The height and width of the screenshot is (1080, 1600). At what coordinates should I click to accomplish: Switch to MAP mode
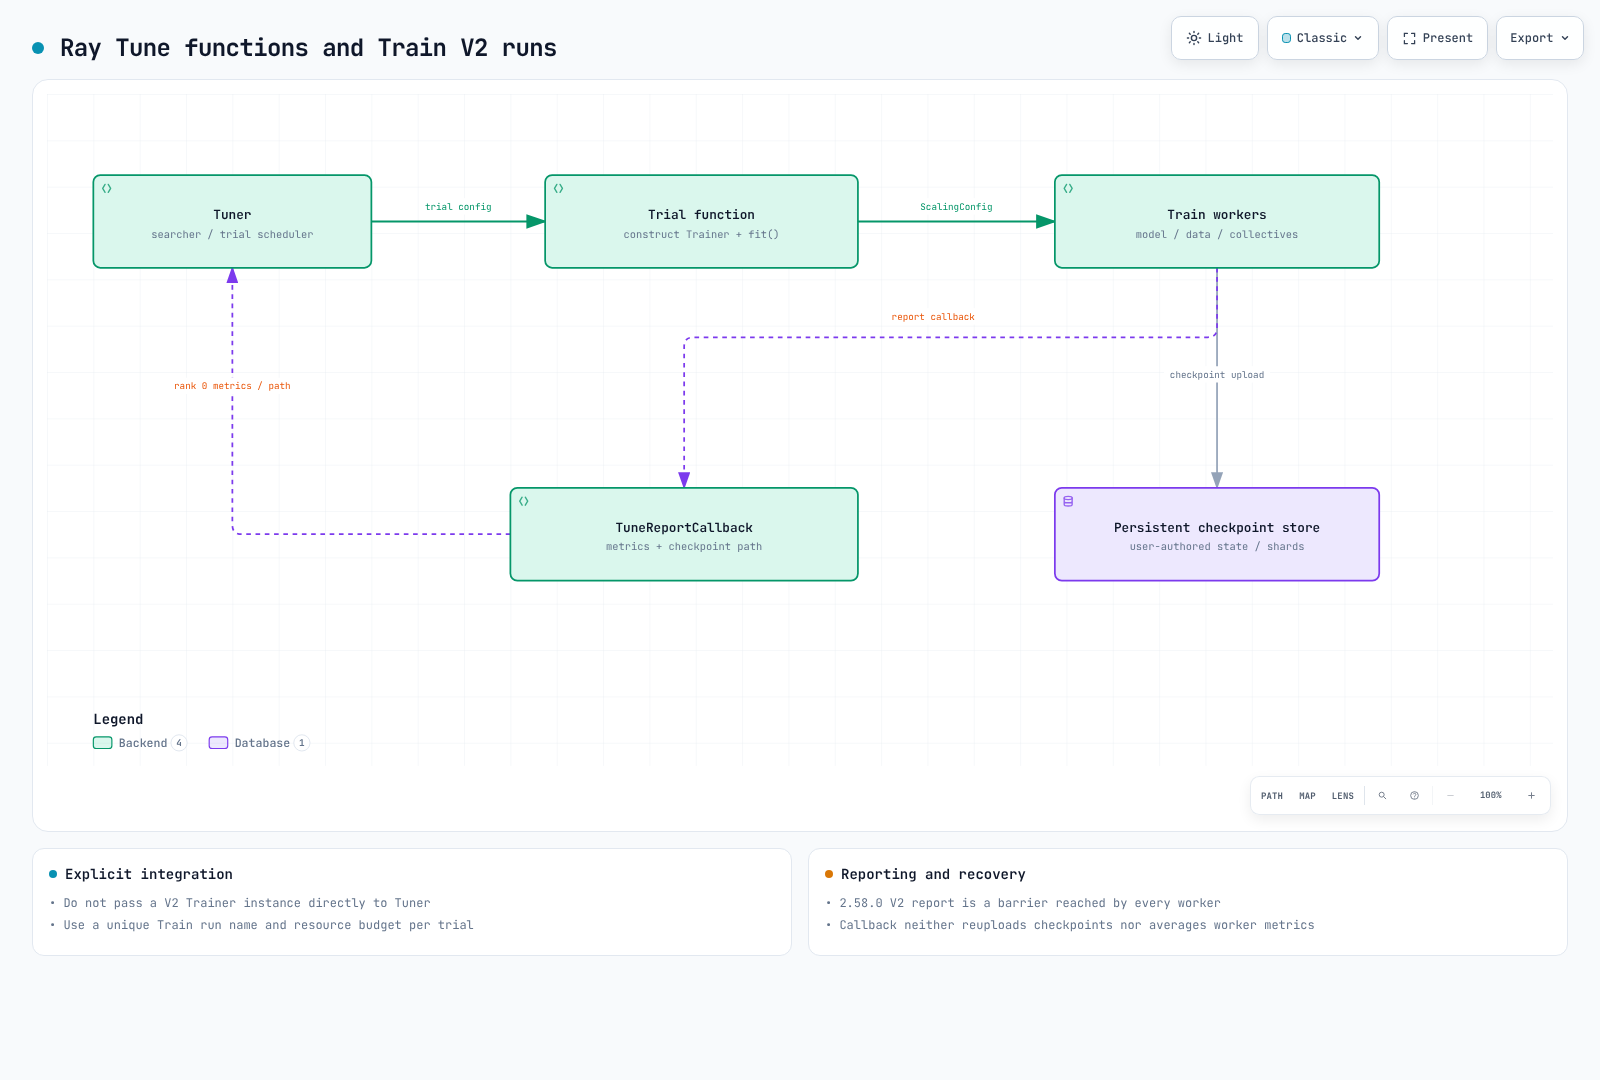point(1307,796)
